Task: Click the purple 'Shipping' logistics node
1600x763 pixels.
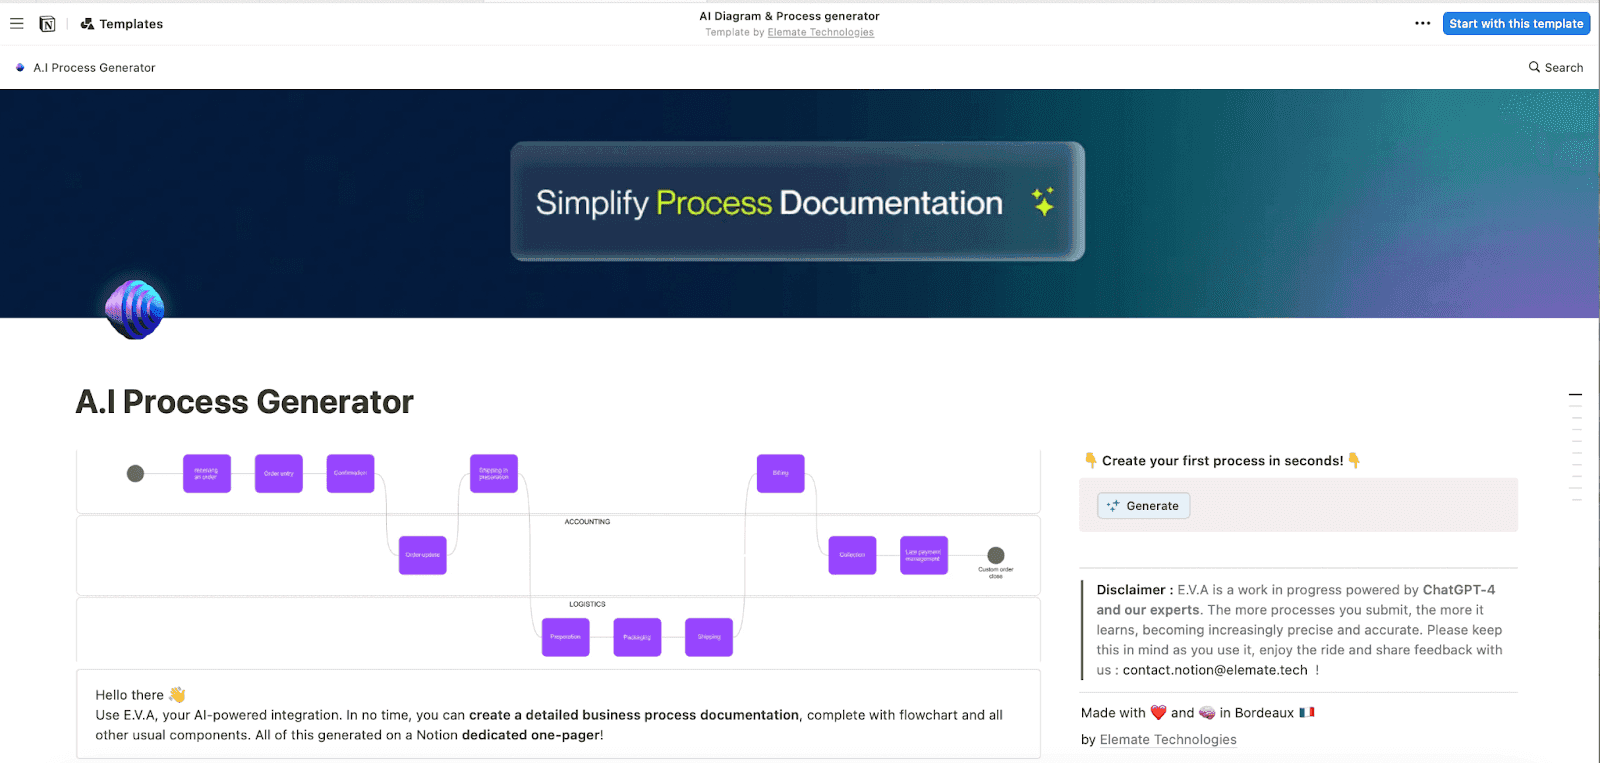Action: (709, 637)
